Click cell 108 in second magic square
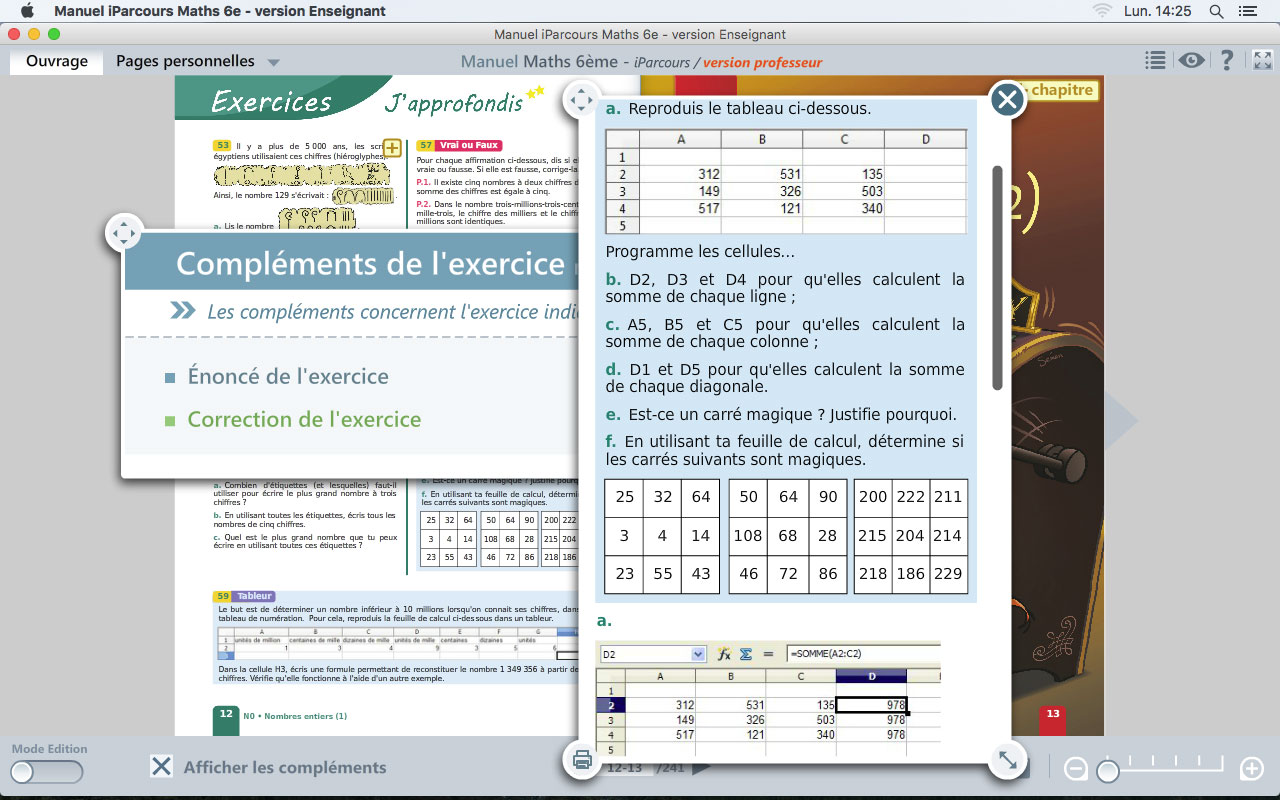 pos(748,535)
